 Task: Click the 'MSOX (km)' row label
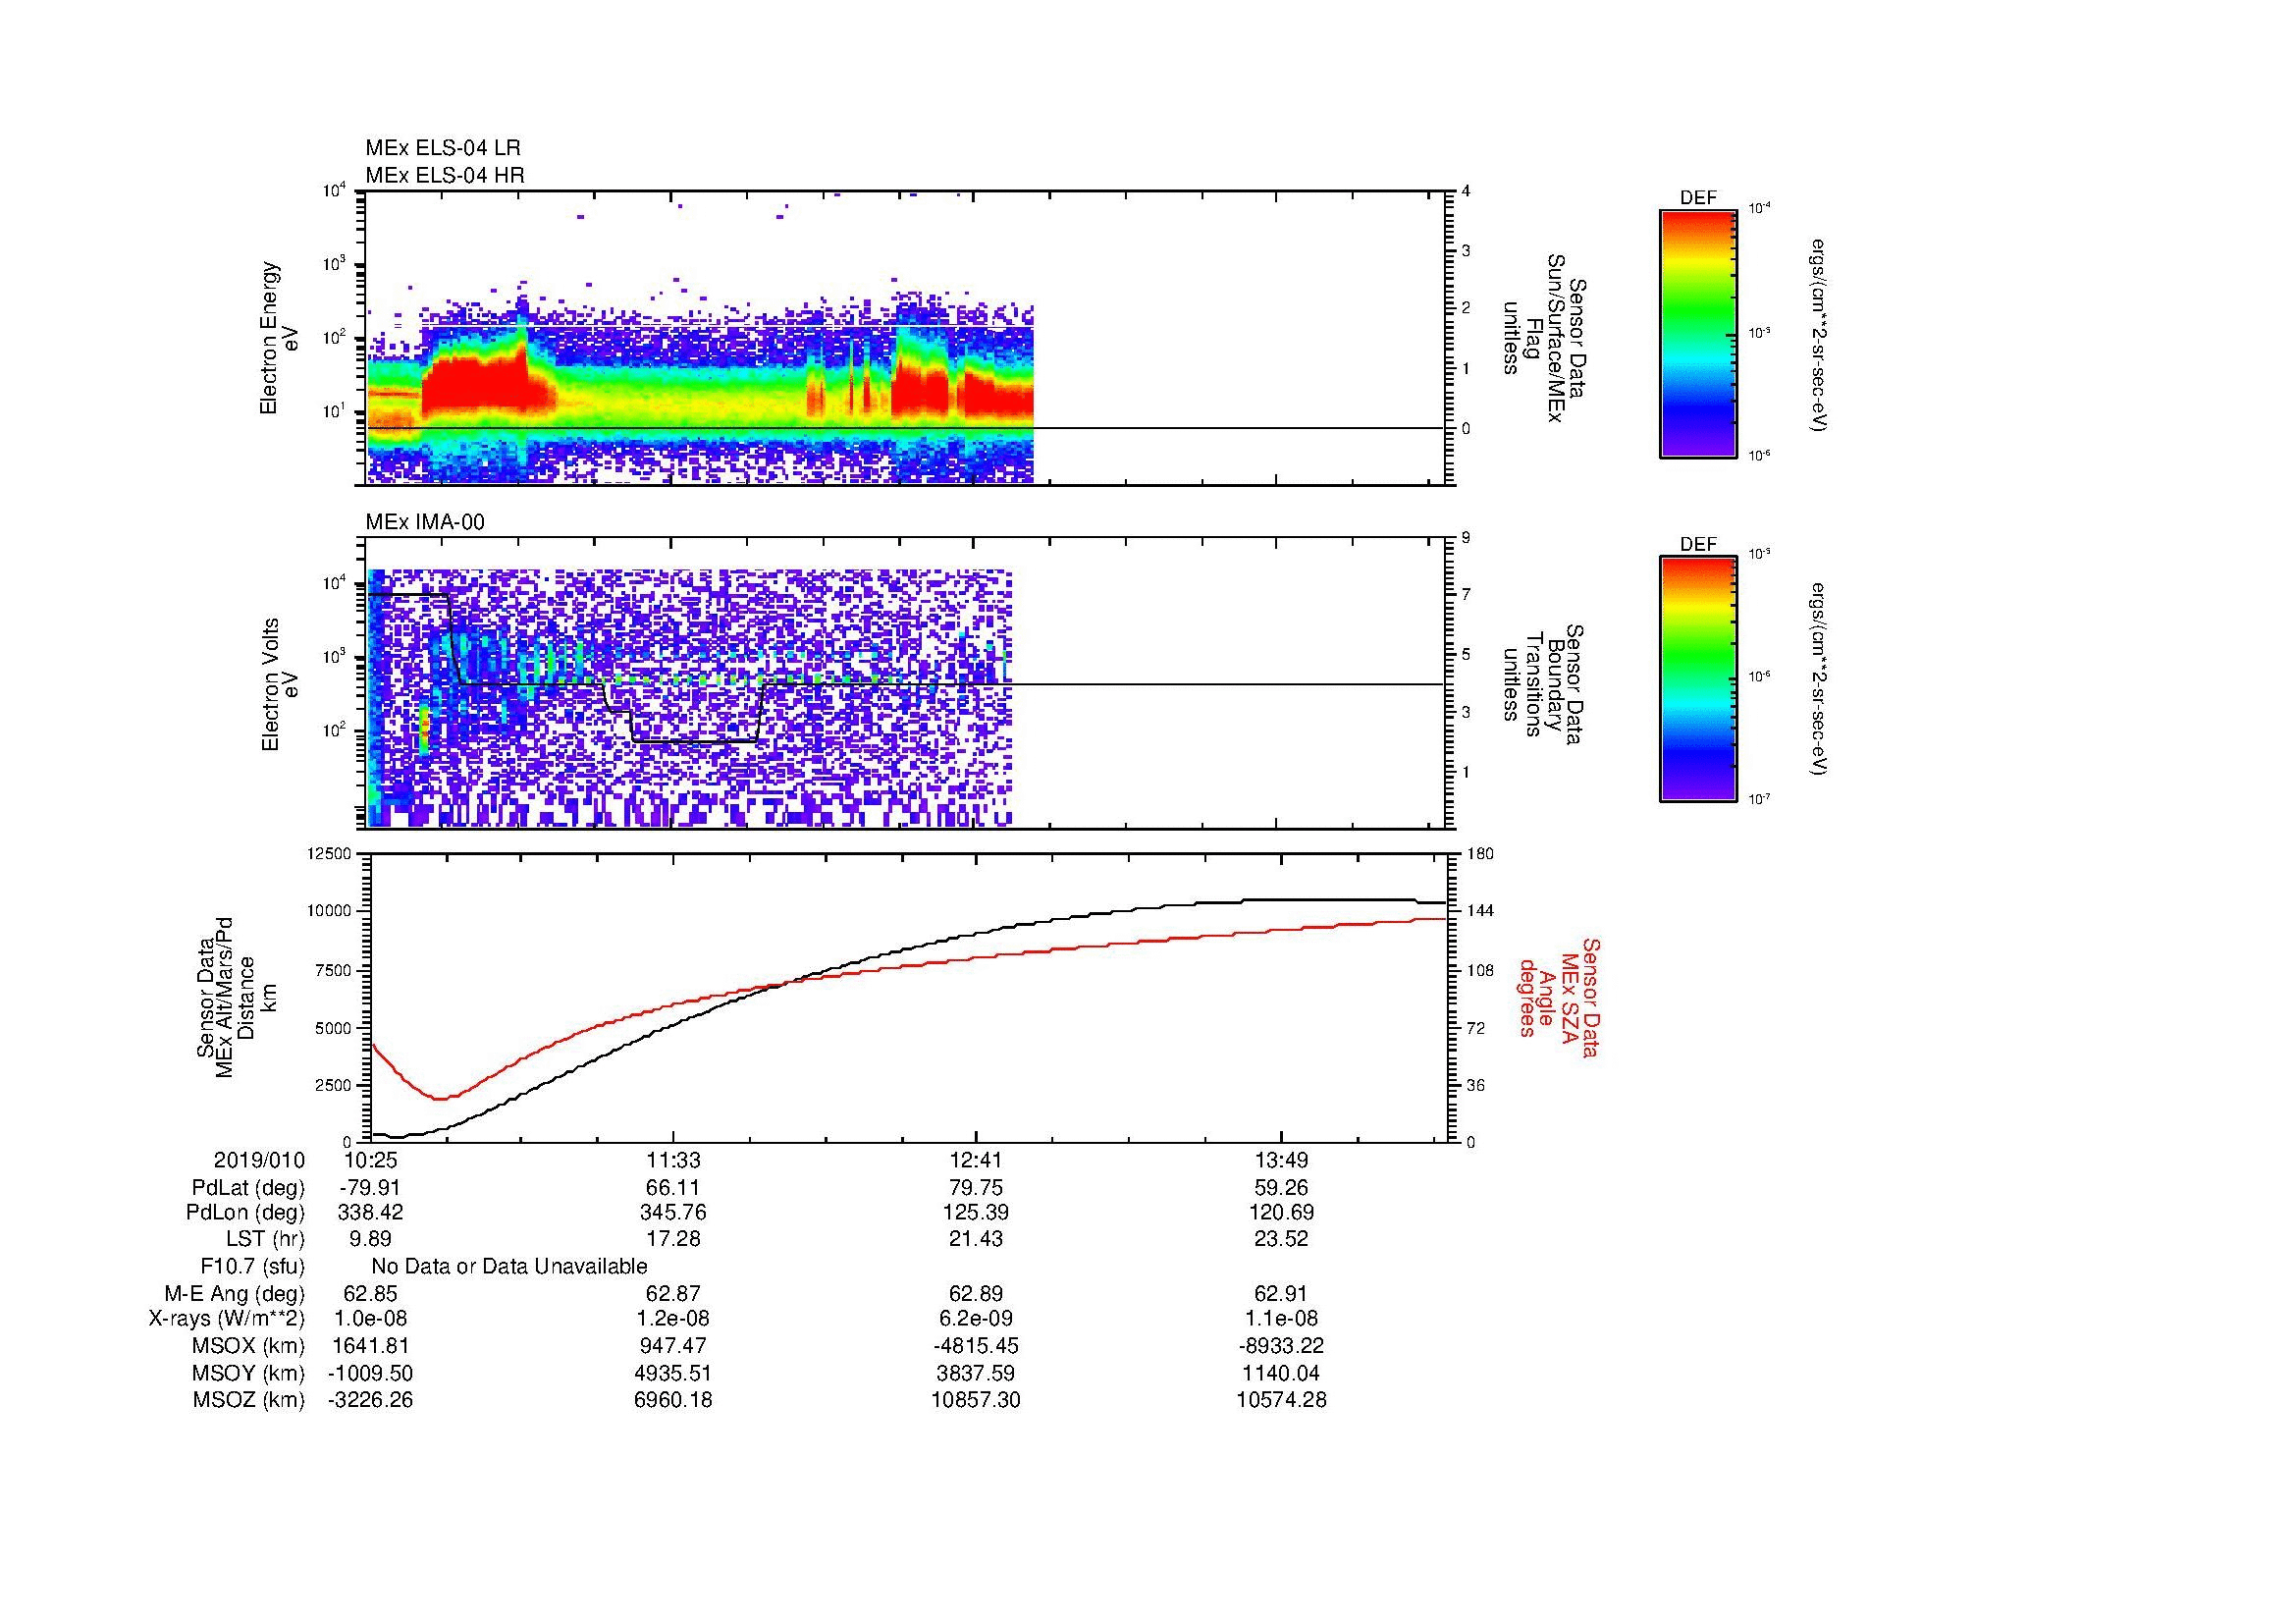[248, 1347]
